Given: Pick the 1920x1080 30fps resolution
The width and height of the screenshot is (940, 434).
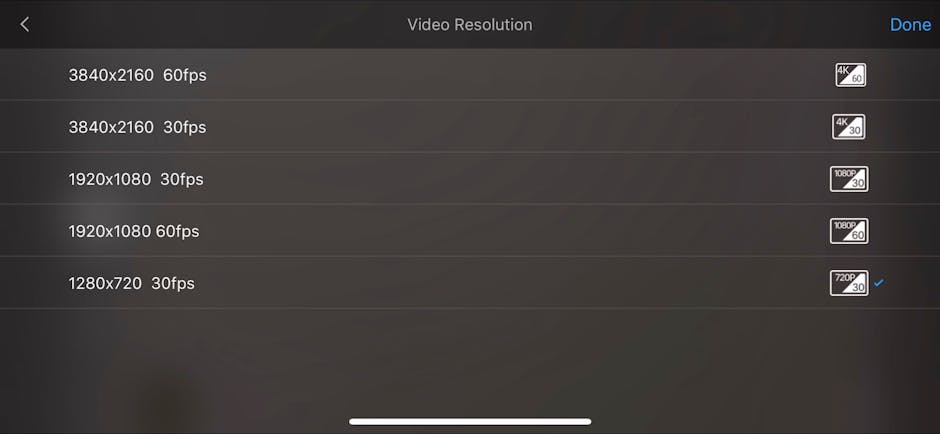Looking at the screenshot, I should (x=470, y=179).
